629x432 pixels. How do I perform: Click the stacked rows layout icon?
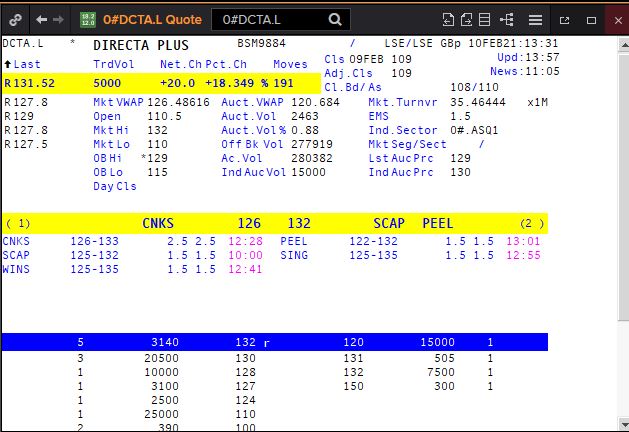485,19
